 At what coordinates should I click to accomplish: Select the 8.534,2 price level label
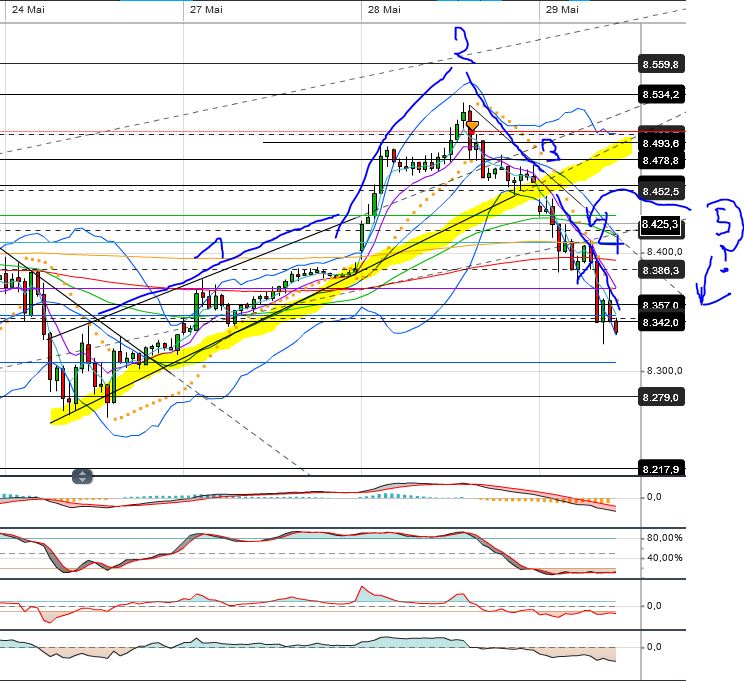click(x=661, y=94)
